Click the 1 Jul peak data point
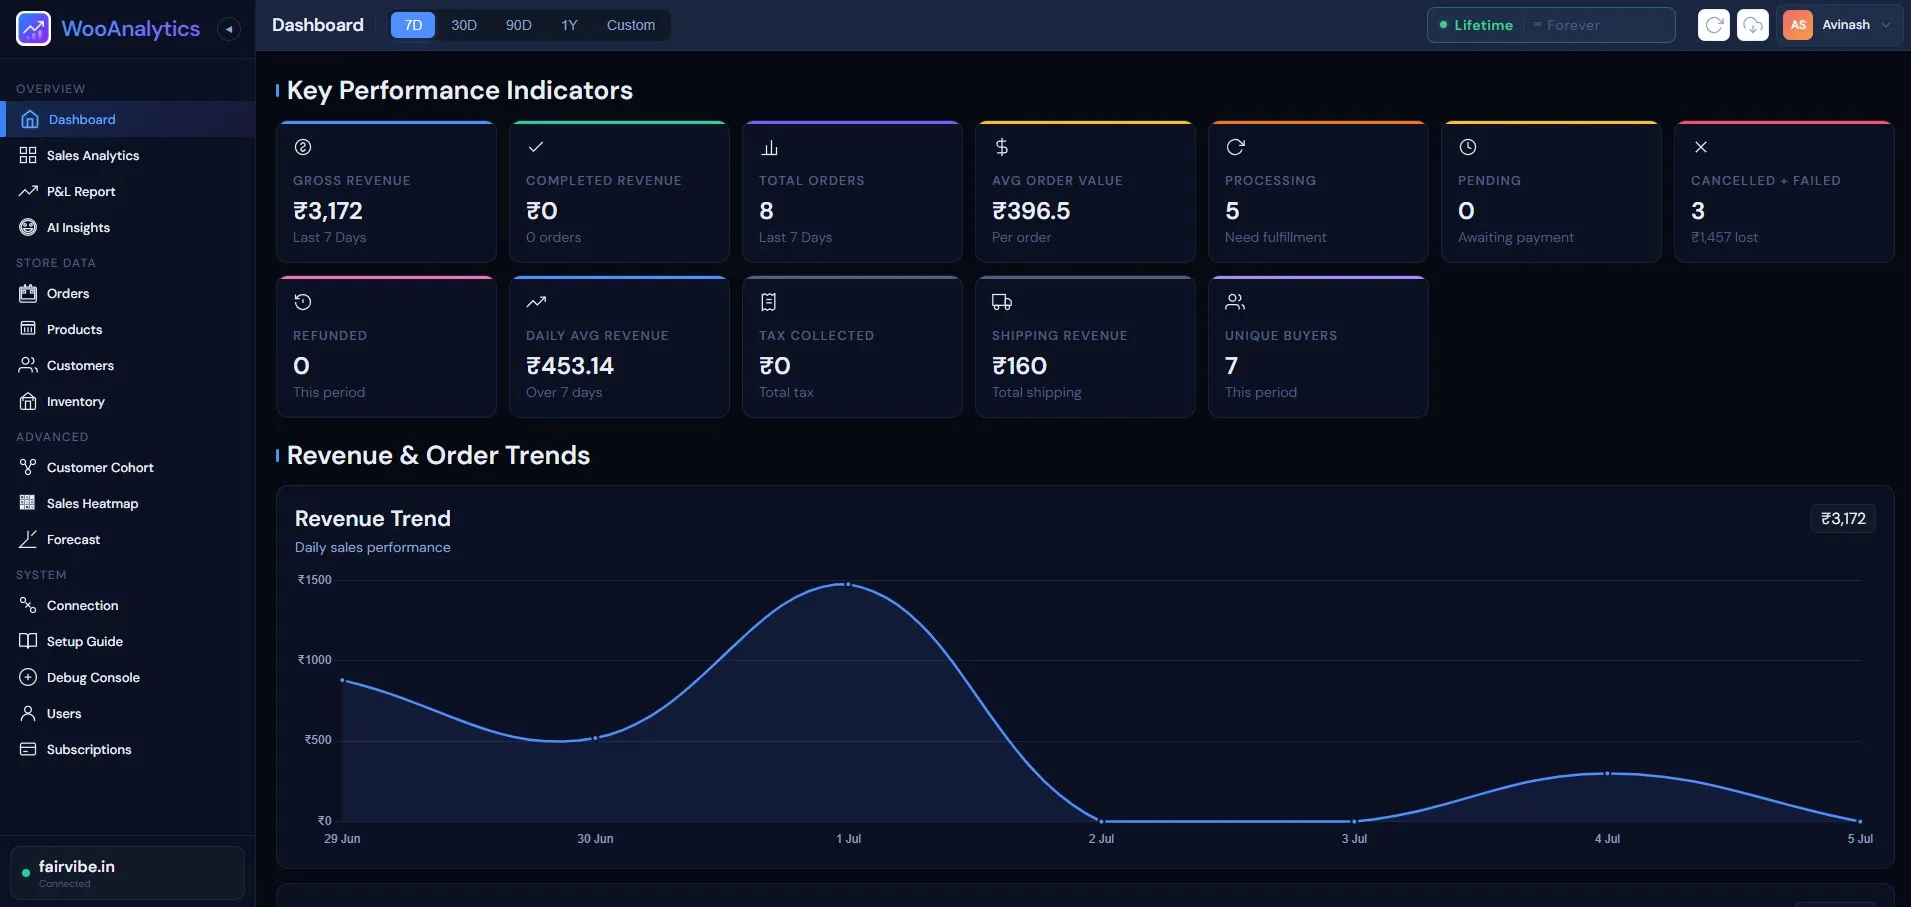Screen dimensions: 1911x907 pos(848,584)
